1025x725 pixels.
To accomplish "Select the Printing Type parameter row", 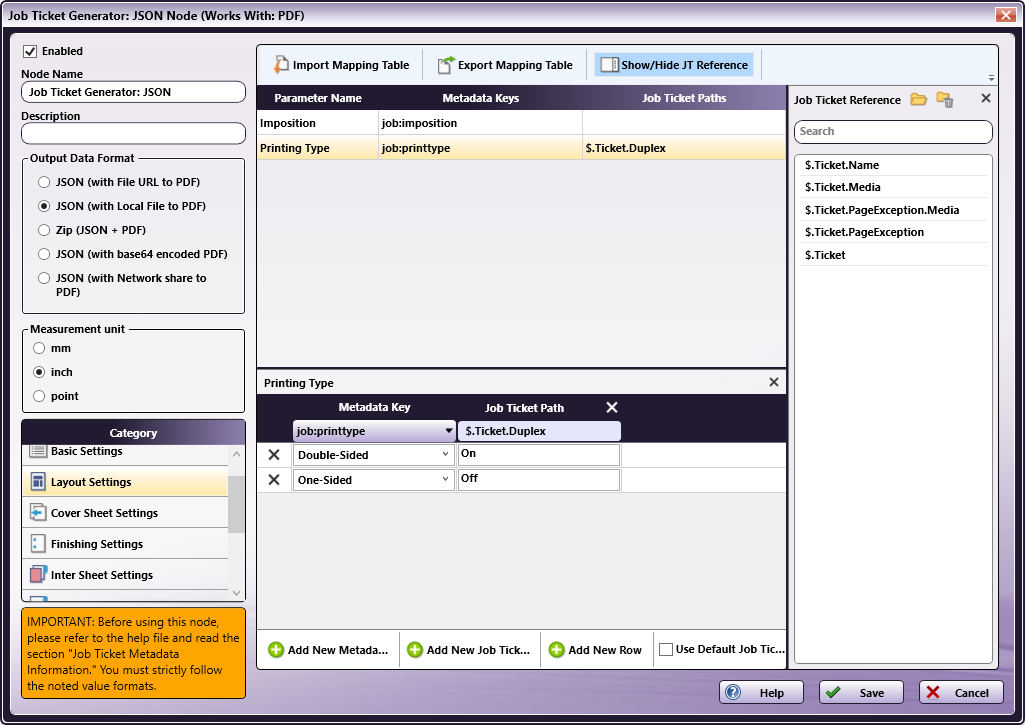I will click(x=521, y=148).
